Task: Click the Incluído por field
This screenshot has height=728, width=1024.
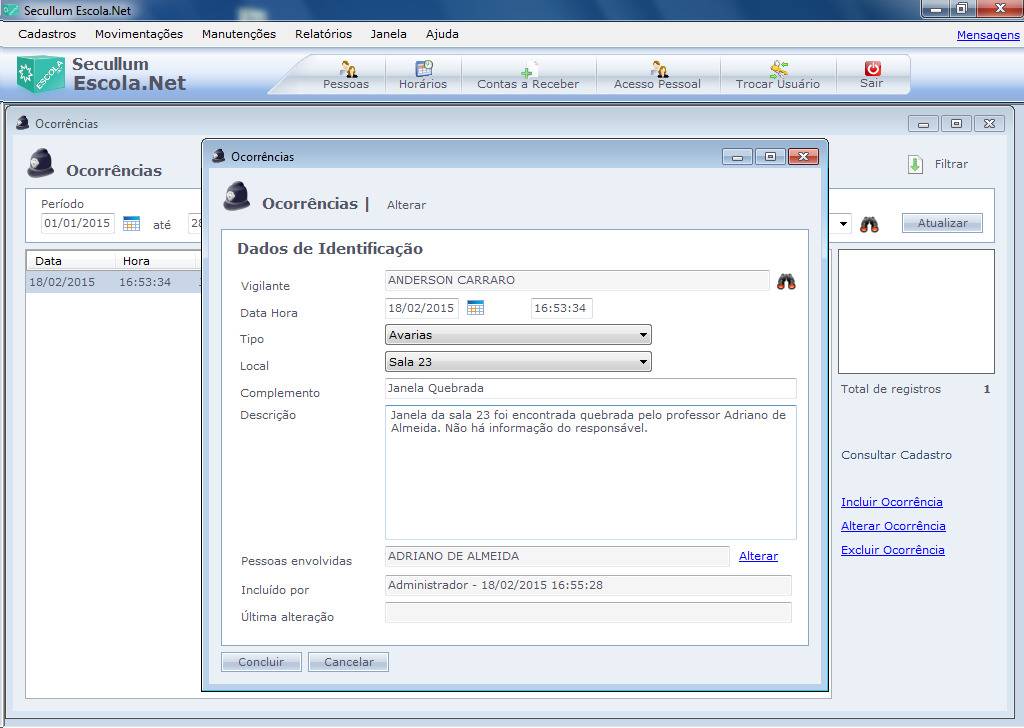Action: [588, 585]
